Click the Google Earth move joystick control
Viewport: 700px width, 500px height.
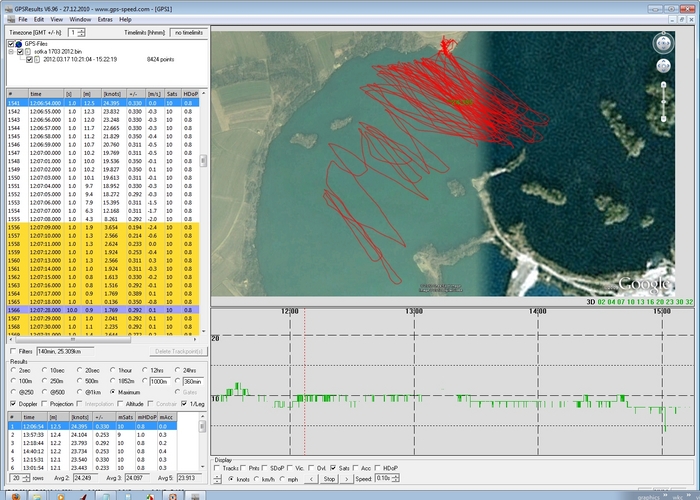663,66
